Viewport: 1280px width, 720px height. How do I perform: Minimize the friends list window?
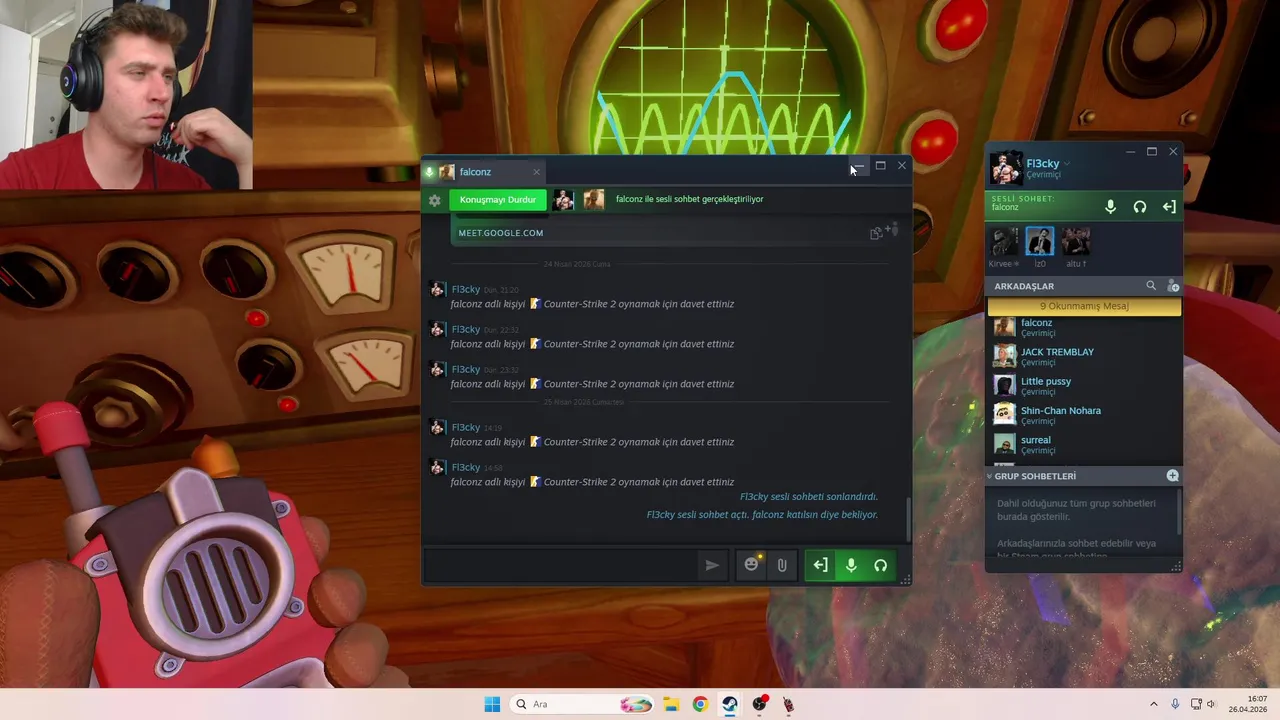pyautogui.click(x=1130, y=152)
